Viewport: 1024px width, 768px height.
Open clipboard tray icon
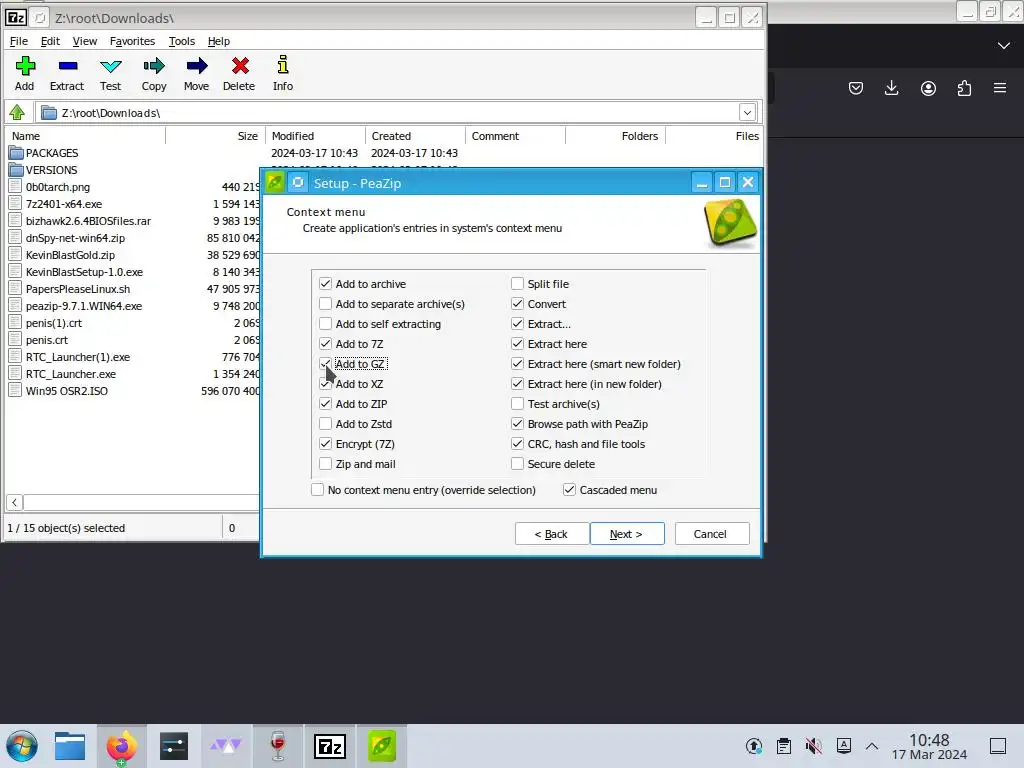tap(784, 746)
